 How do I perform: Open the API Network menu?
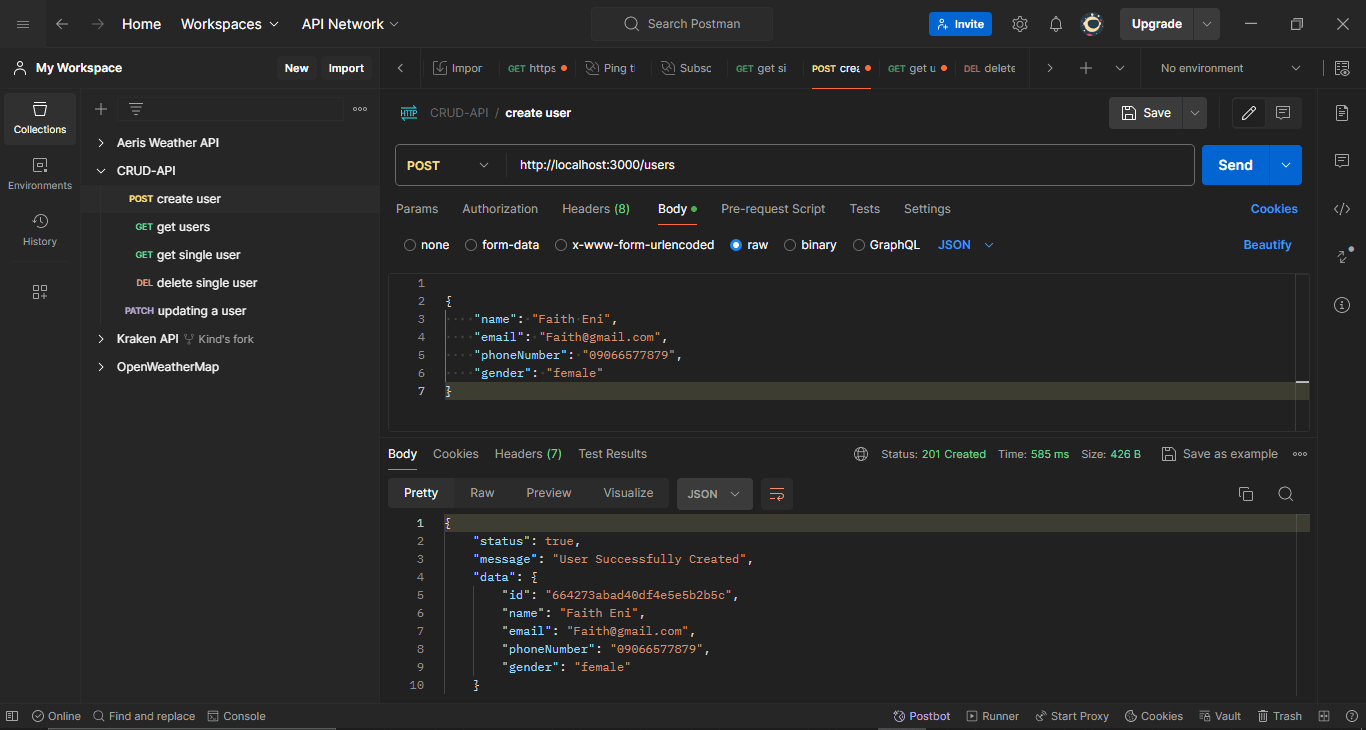tap(350, 24)
